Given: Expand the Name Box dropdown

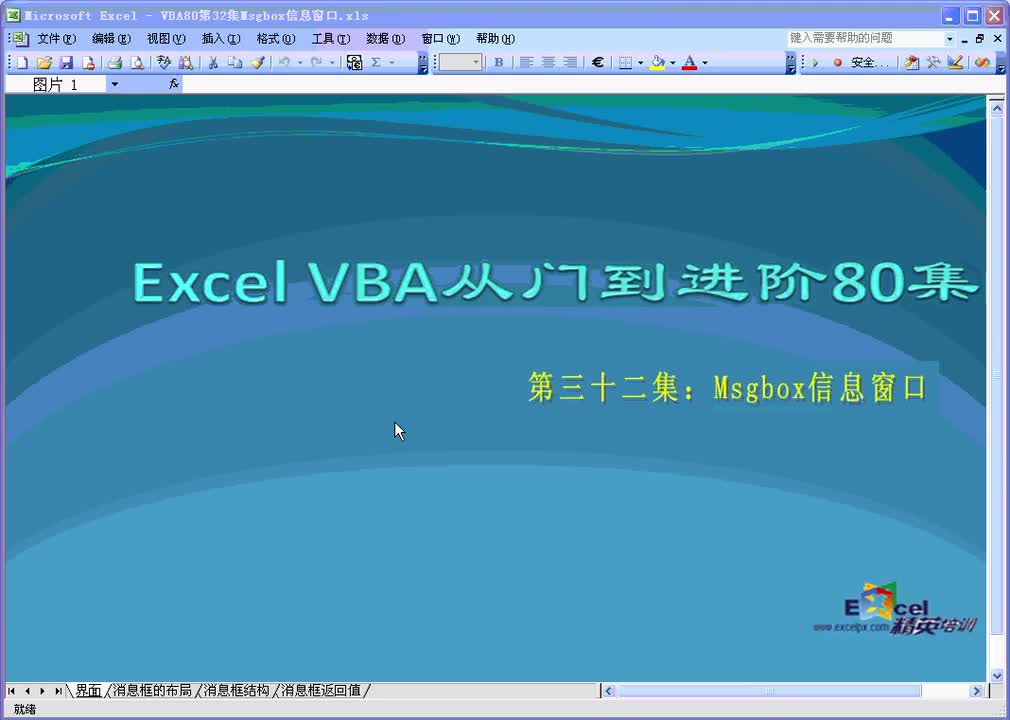Looking at the screenshot, I should tap(115, 84).
